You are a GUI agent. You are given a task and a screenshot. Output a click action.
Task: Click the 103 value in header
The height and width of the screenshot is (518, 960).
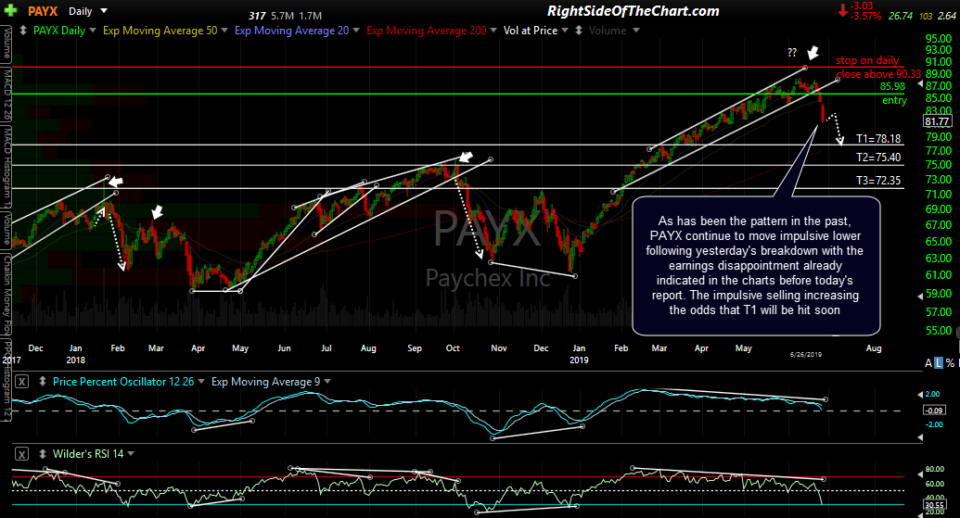point(925,16)
